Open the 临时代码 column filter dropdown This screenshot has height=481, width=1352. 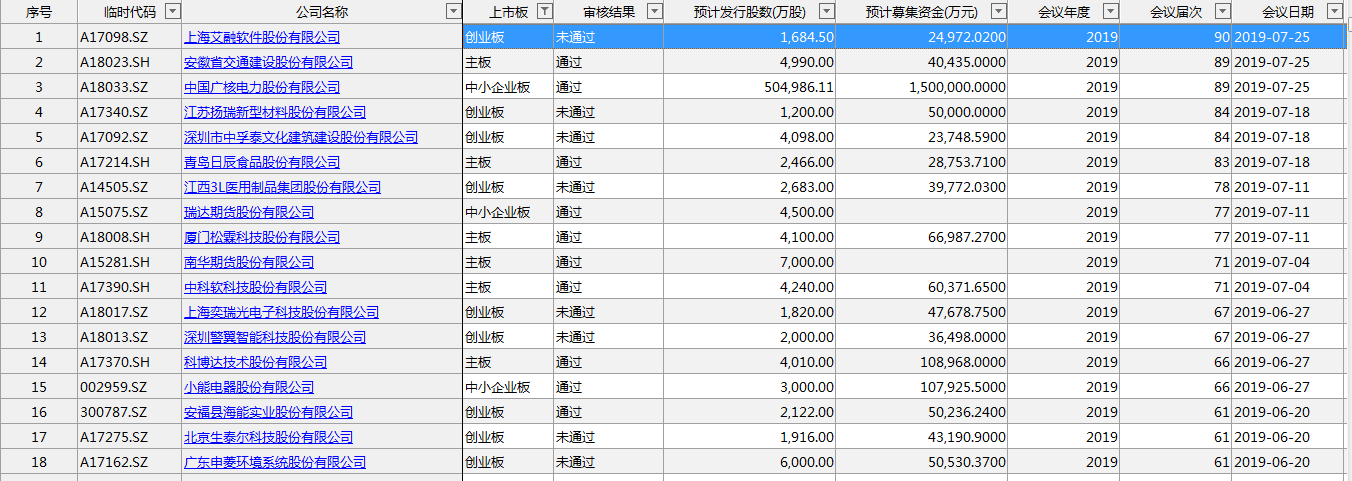(x=172, y=11)
